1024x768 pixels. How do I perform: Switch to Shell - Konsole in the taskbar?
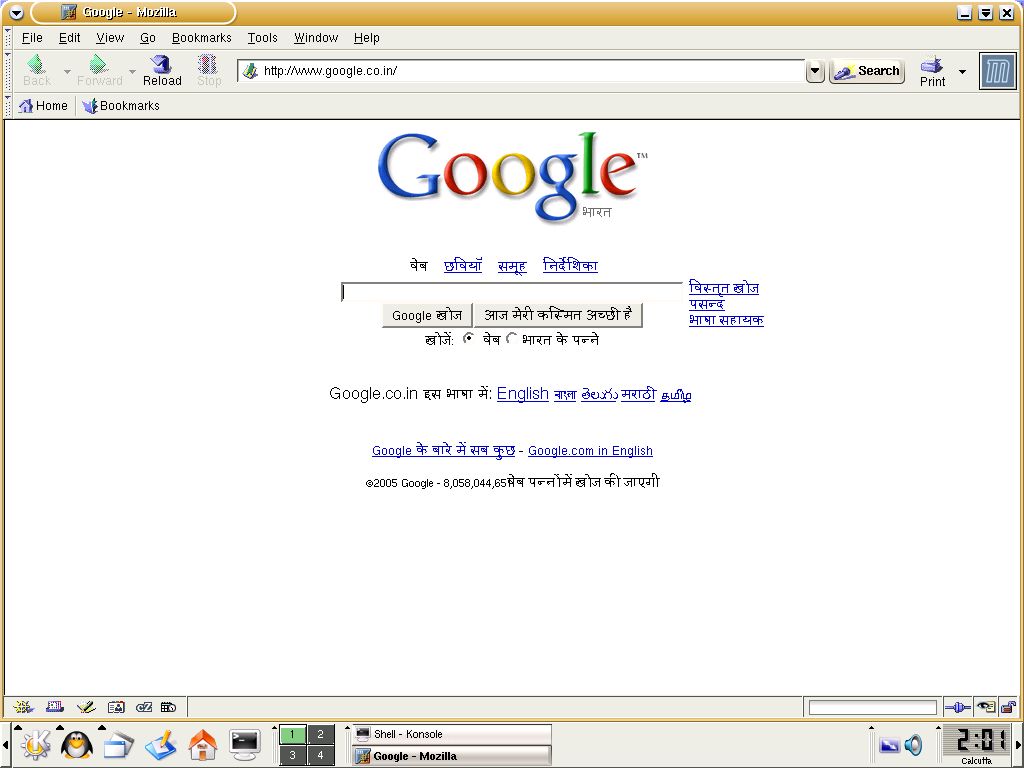[452, 734]
